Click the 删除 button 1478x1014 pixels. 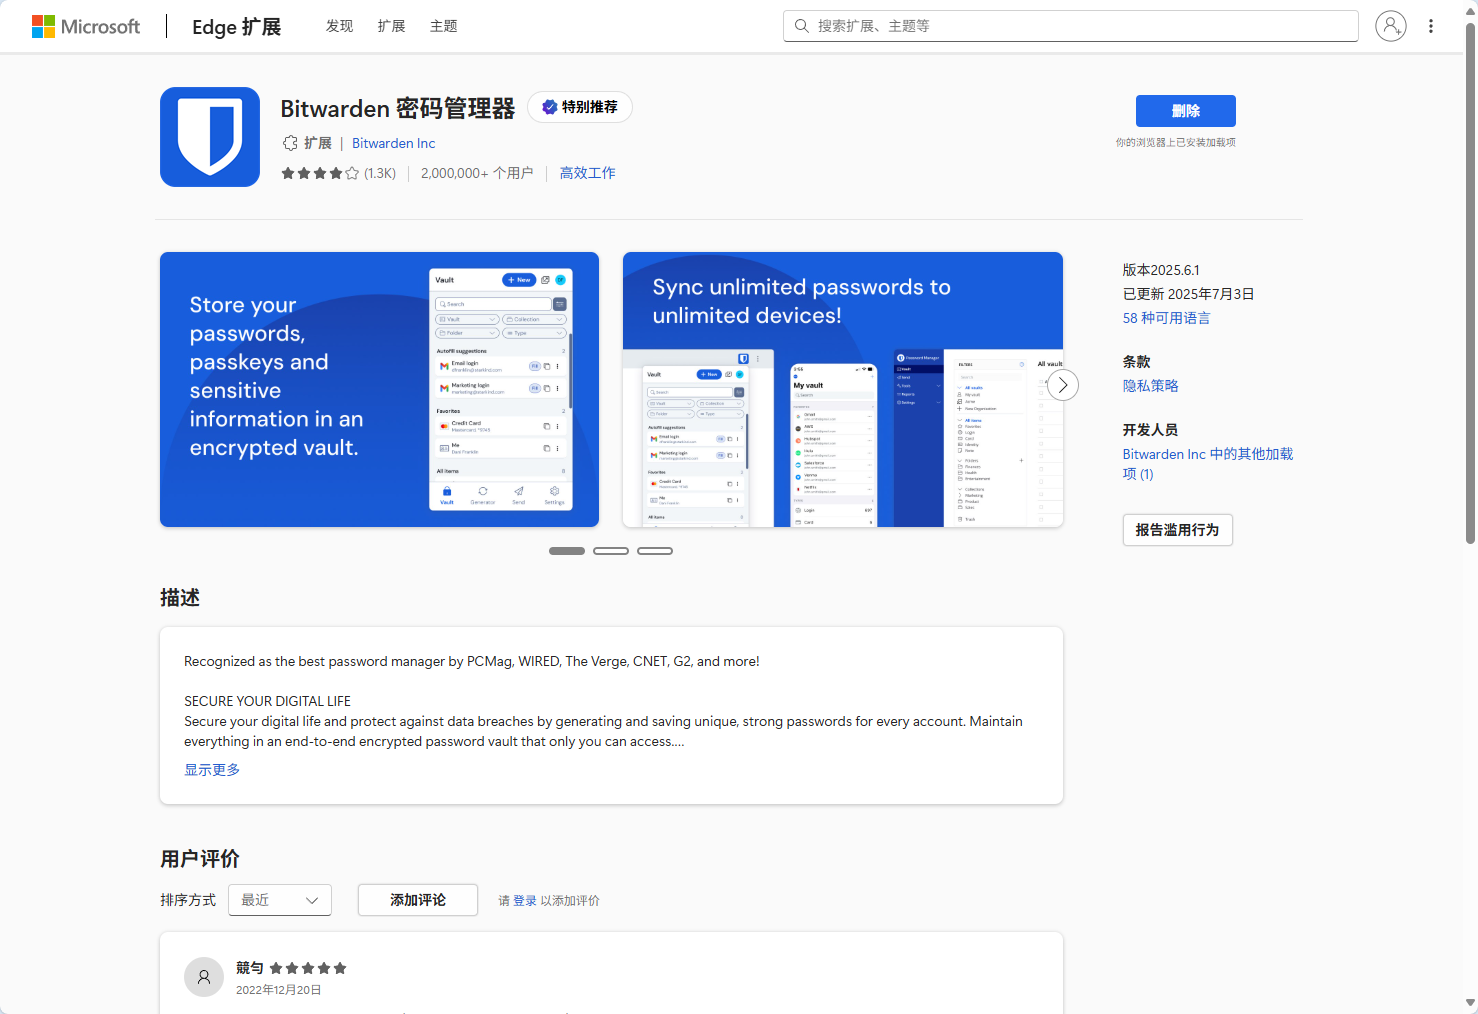pyautogui.click(x=1185, y=111)
